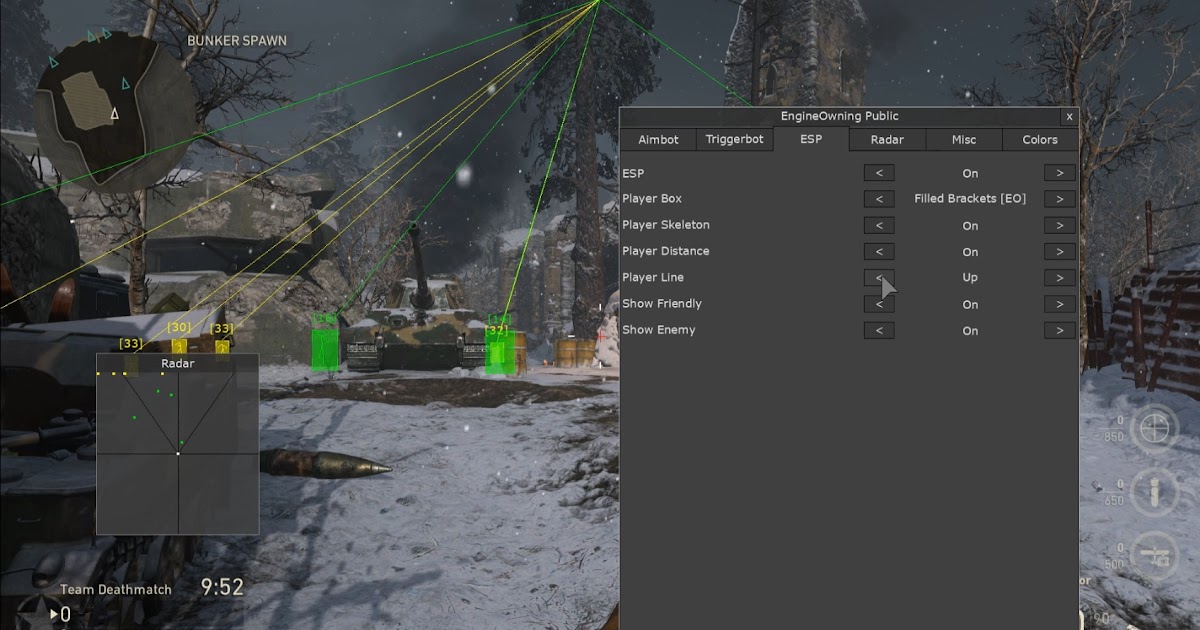Click the Show Friendly On value

(970, 305)
